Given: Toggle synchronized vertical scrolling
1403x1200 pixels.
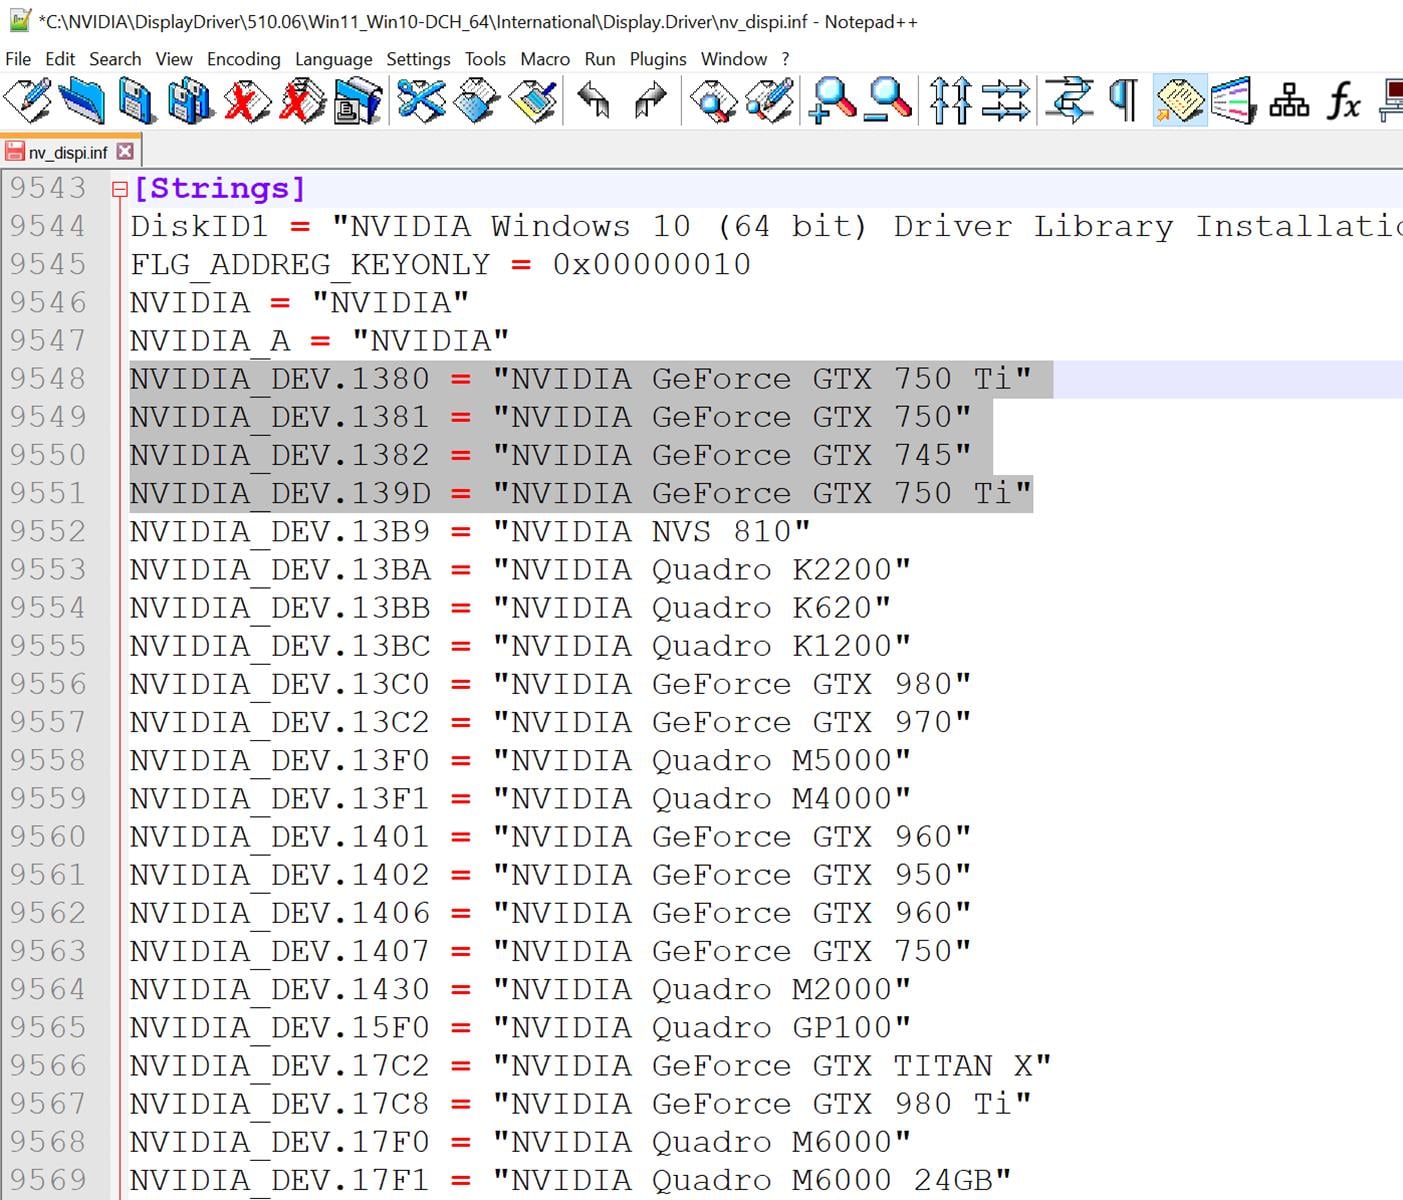Looking at the screenshot, I should (949, 101).
